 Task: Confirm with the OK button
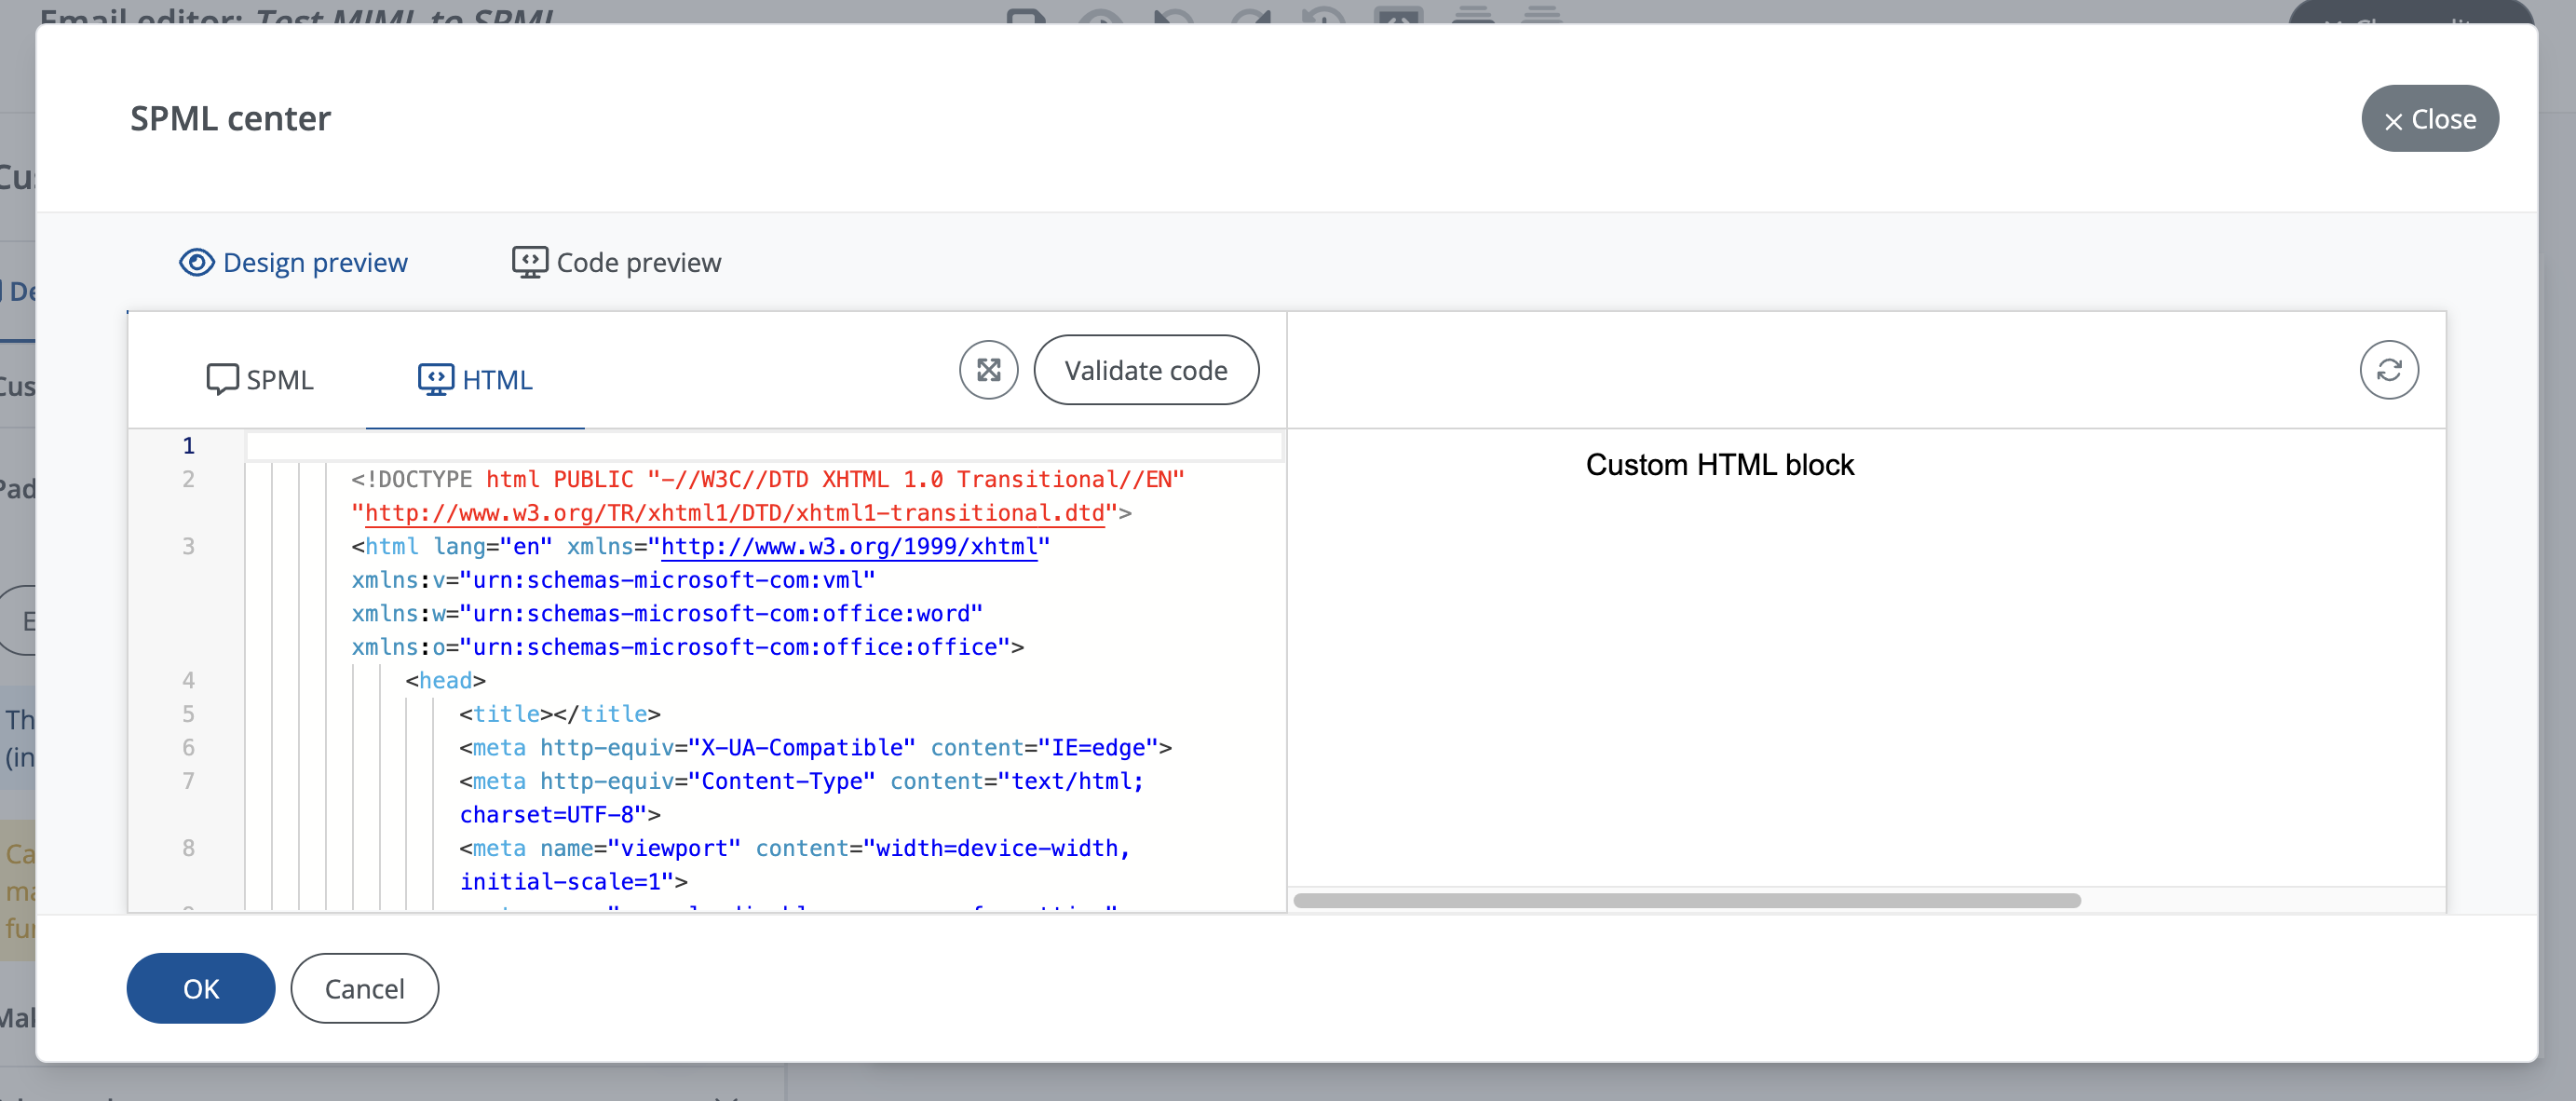point(201,988)
